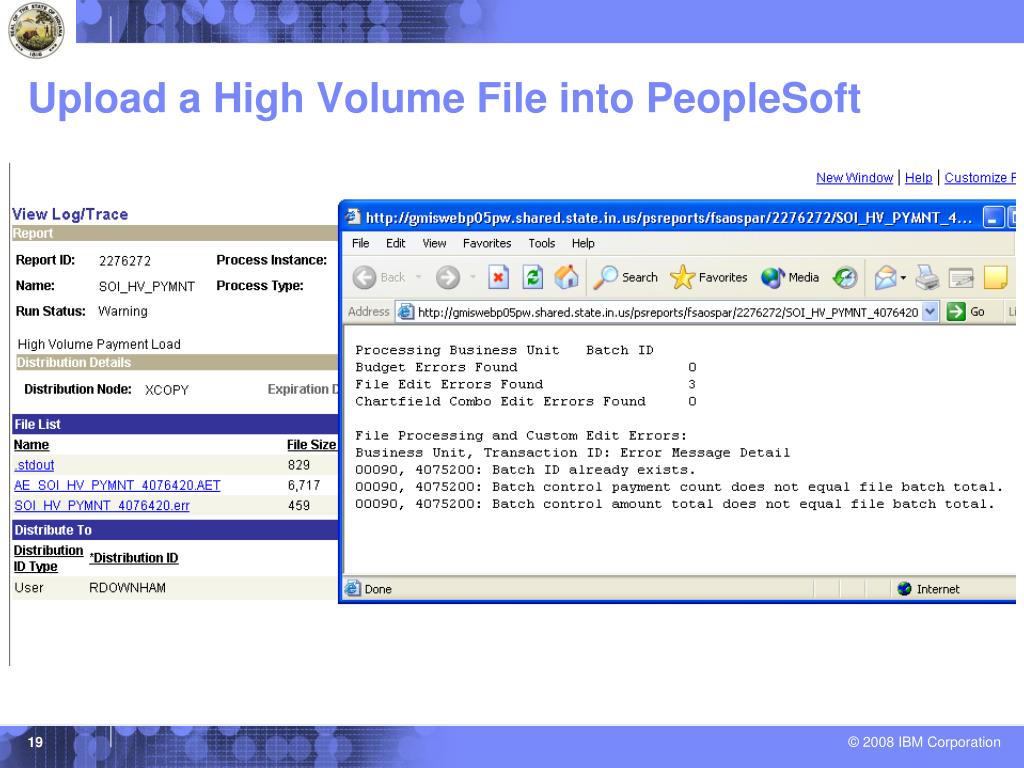The width and height of the screenshot is (1024, 768).
Task: Click the Internet zone globe icon
Action: [904, 589]
